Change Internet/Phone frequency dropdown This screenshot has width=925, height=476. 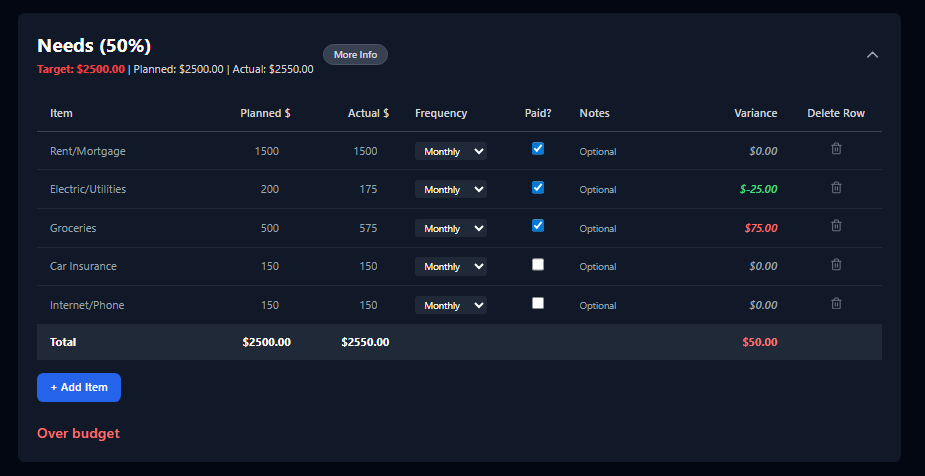[x=451, y=305]
